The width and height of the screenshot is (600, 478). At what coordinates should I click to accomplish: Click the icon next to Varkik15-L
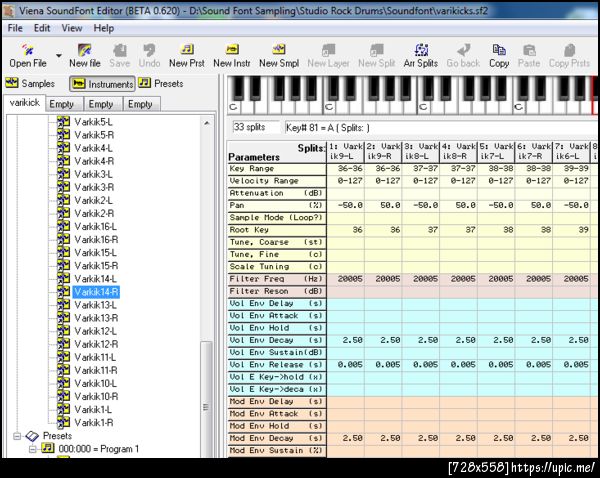pos(64,252)
